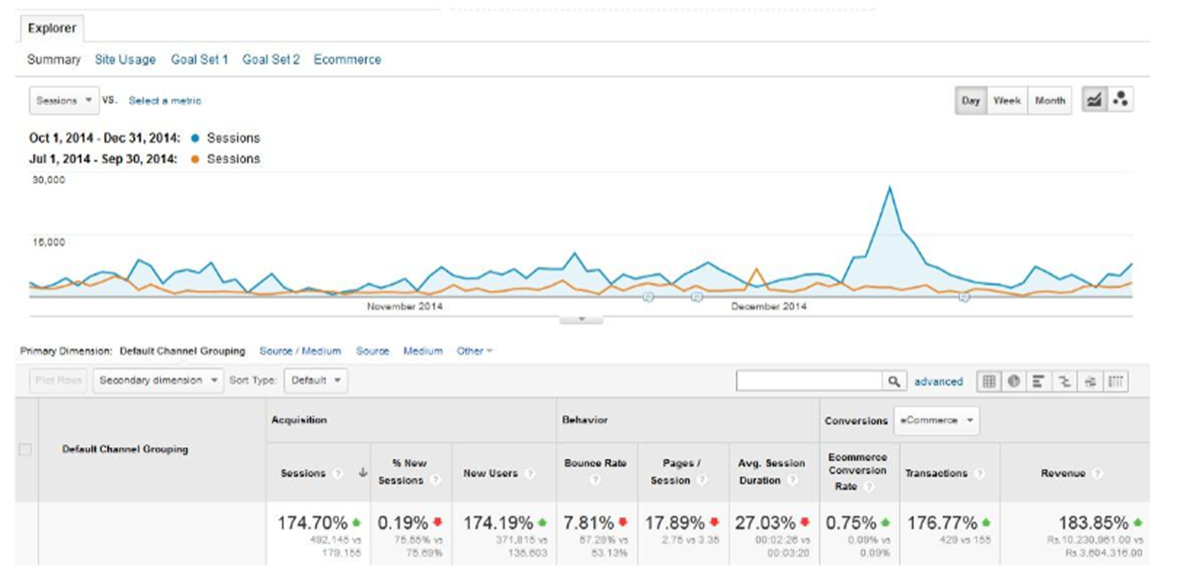Switch to line chart view icon
The image size is (1200, 586).
click(x=1096, y=100)
